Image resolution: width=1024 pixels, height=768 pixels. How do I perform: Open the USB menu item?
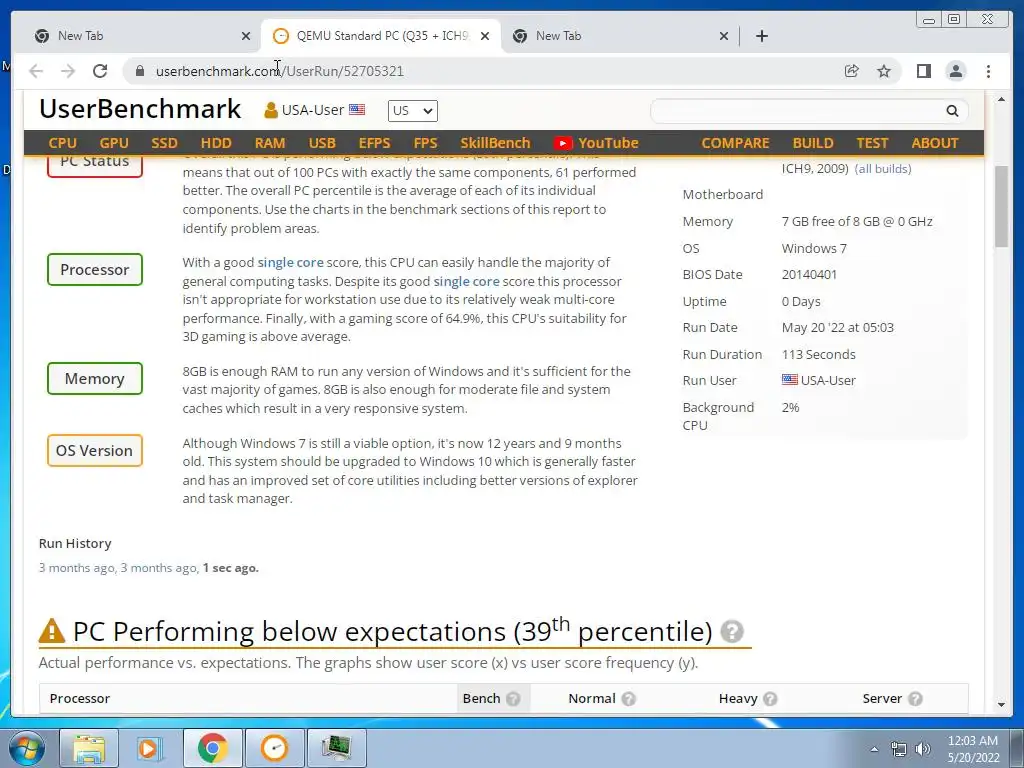pos(322,143)
